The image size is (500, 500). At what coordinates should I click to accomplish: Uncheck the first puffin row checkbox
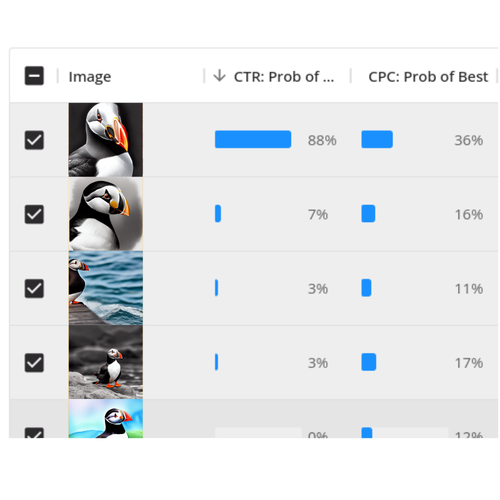point(34,140)
